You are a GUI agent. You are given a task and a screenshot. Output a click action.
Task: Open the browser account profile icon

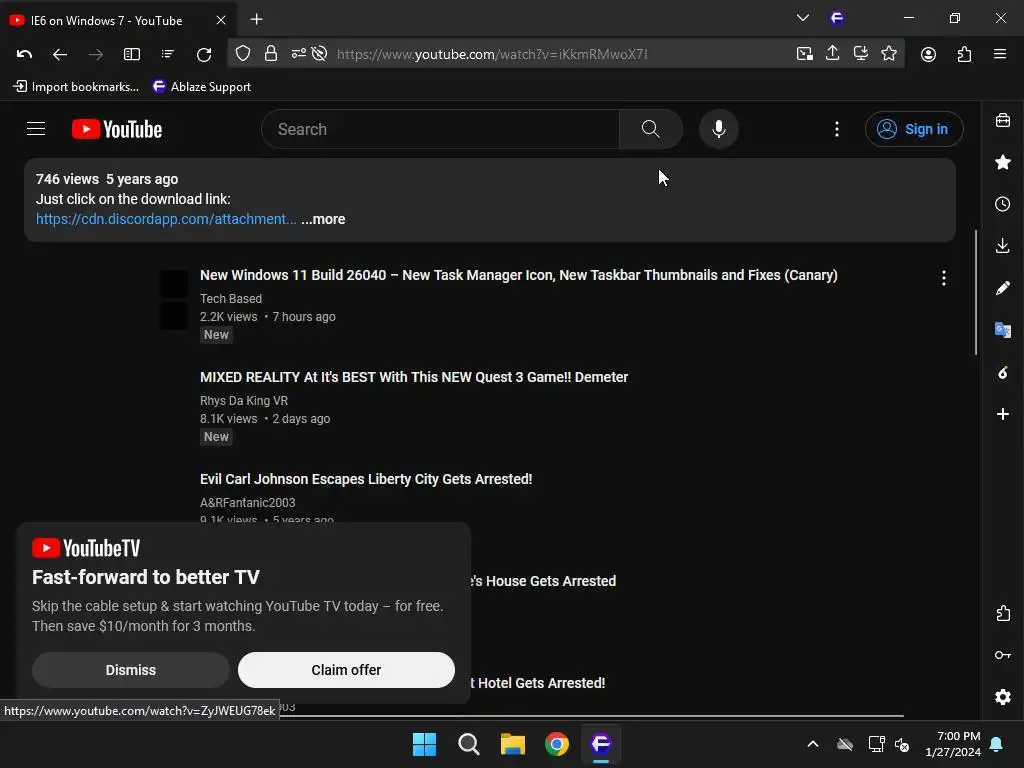coord(928,54)
